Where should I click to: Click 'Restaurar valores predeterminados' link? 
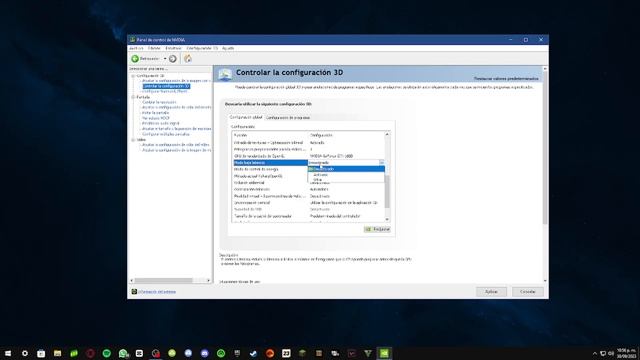[x=506, y=78]
